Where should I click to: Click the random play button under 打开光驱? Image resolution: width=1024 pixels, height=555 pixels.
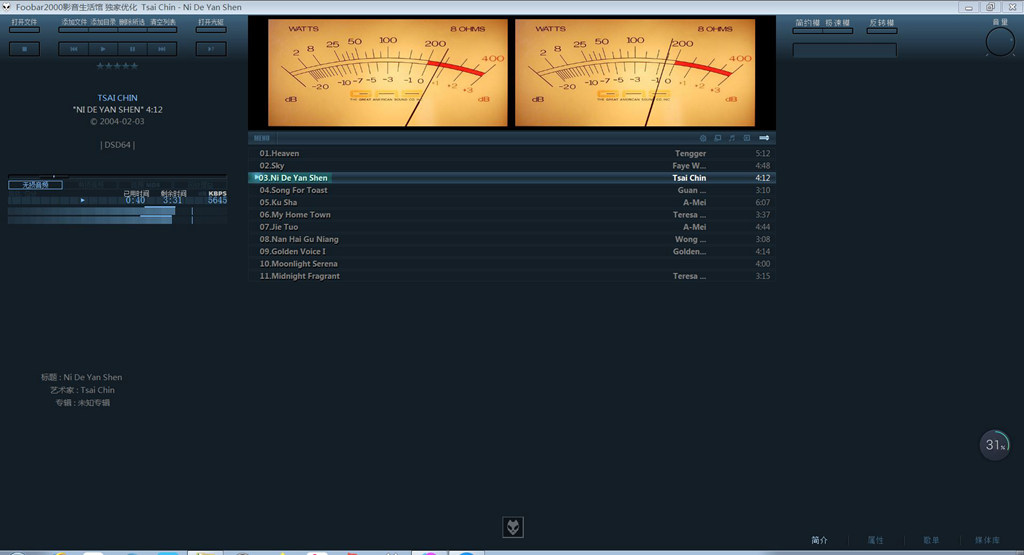[x=211, y=49]
